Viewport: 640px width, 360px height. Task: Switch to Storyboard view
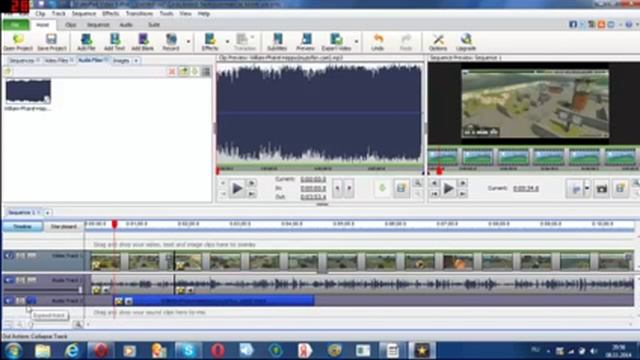(64, 227)
